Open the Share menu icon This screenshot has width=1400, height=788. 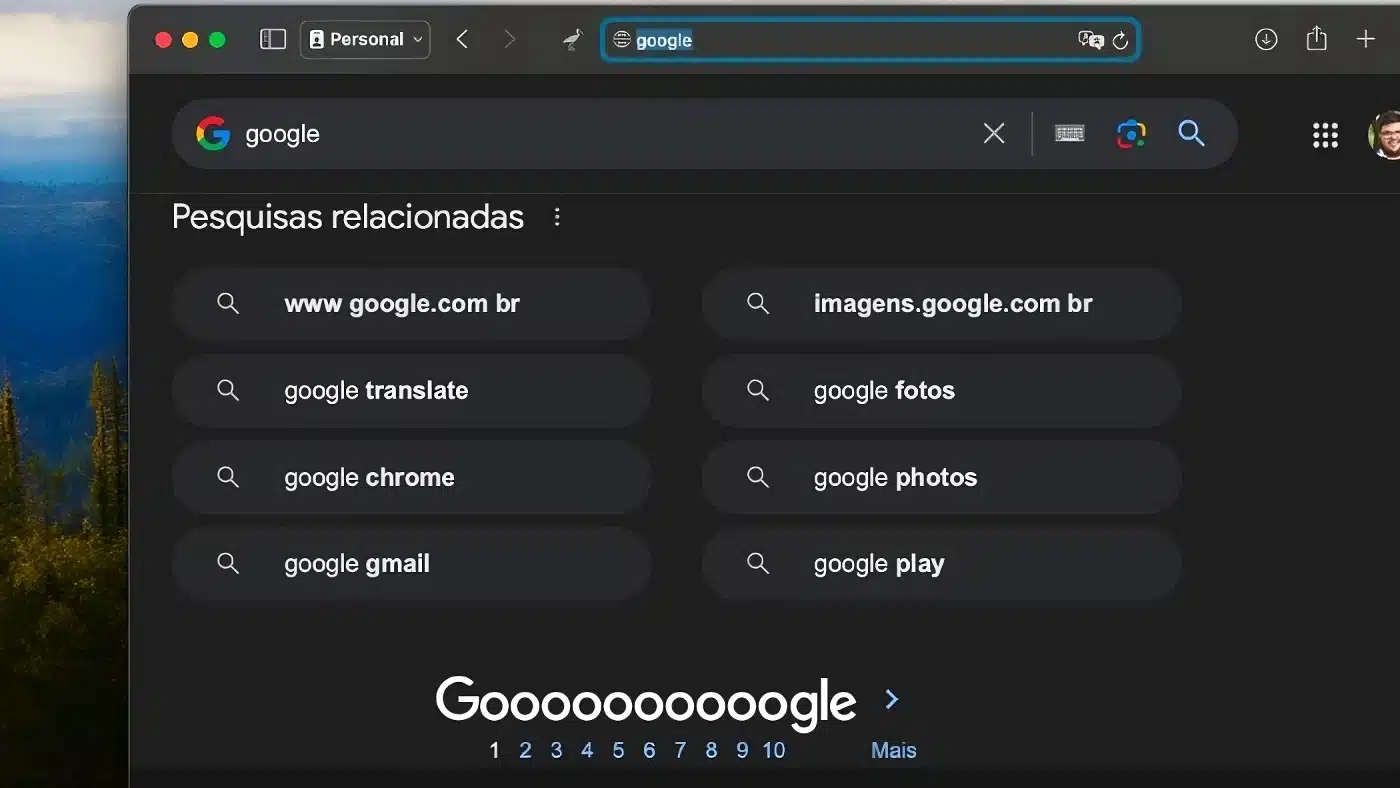[x=1317, y=39]
